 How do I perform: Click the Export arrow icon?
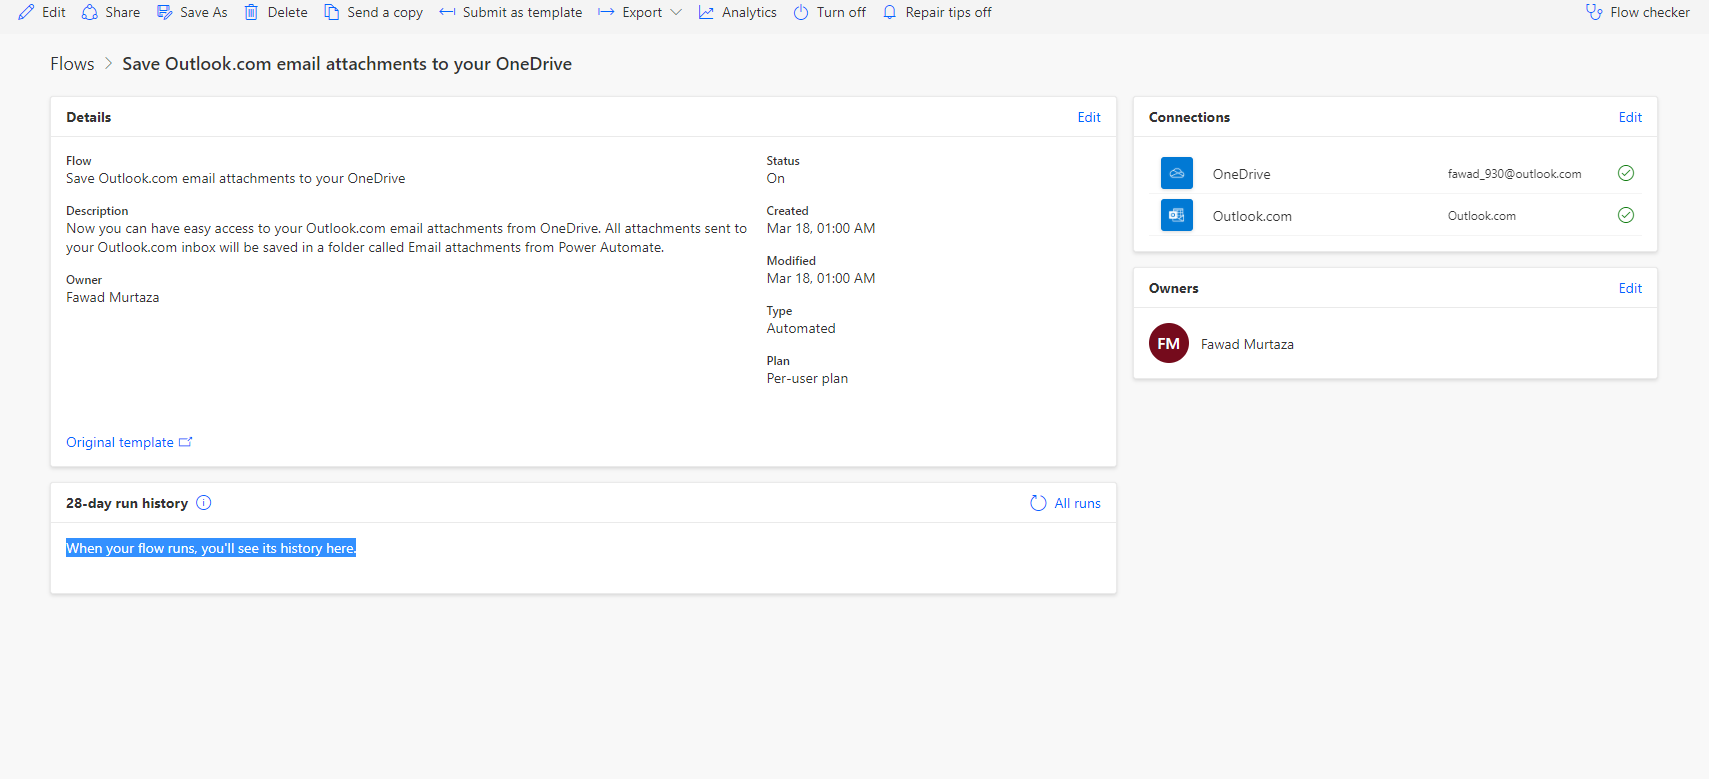(x=606, y=12)
